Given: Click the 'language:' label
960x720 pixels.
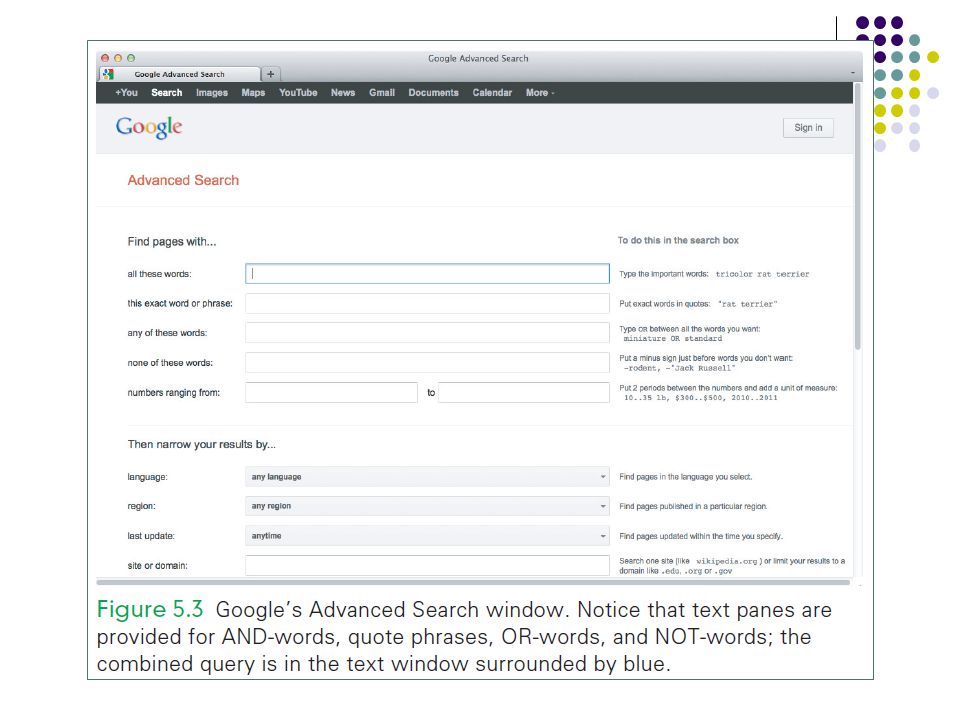Looking at the screenshot, I should [x=147, y=477].
